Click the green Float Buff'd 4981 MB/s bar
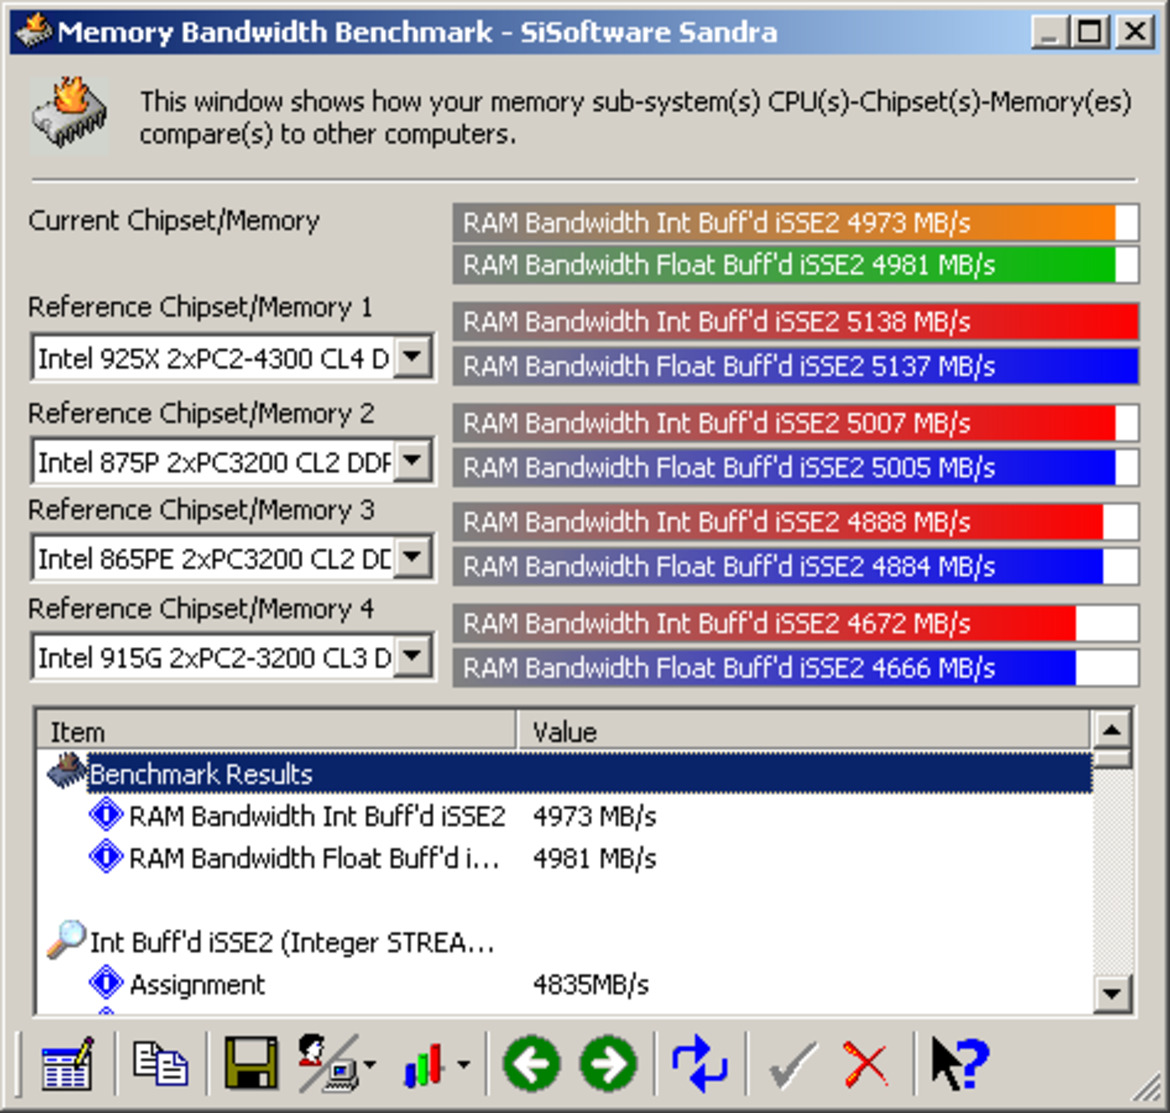The image size is (1170, 1113). click(x=795, y=265)
